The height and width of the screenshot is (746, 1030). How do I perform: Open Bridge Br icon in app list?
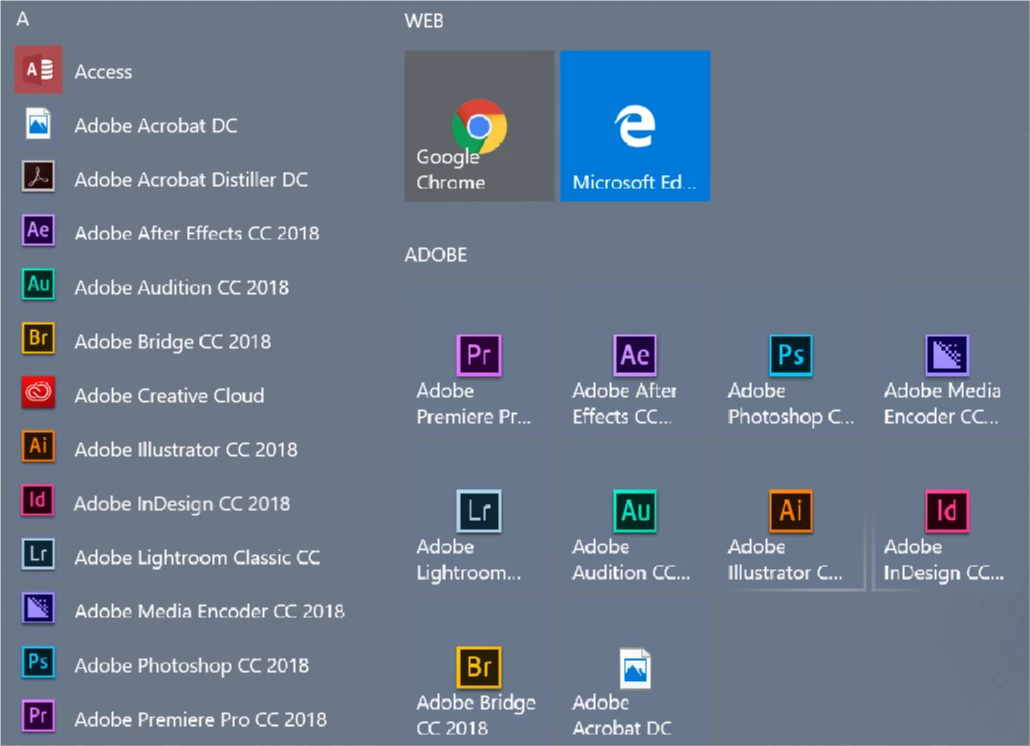[38, 338]
